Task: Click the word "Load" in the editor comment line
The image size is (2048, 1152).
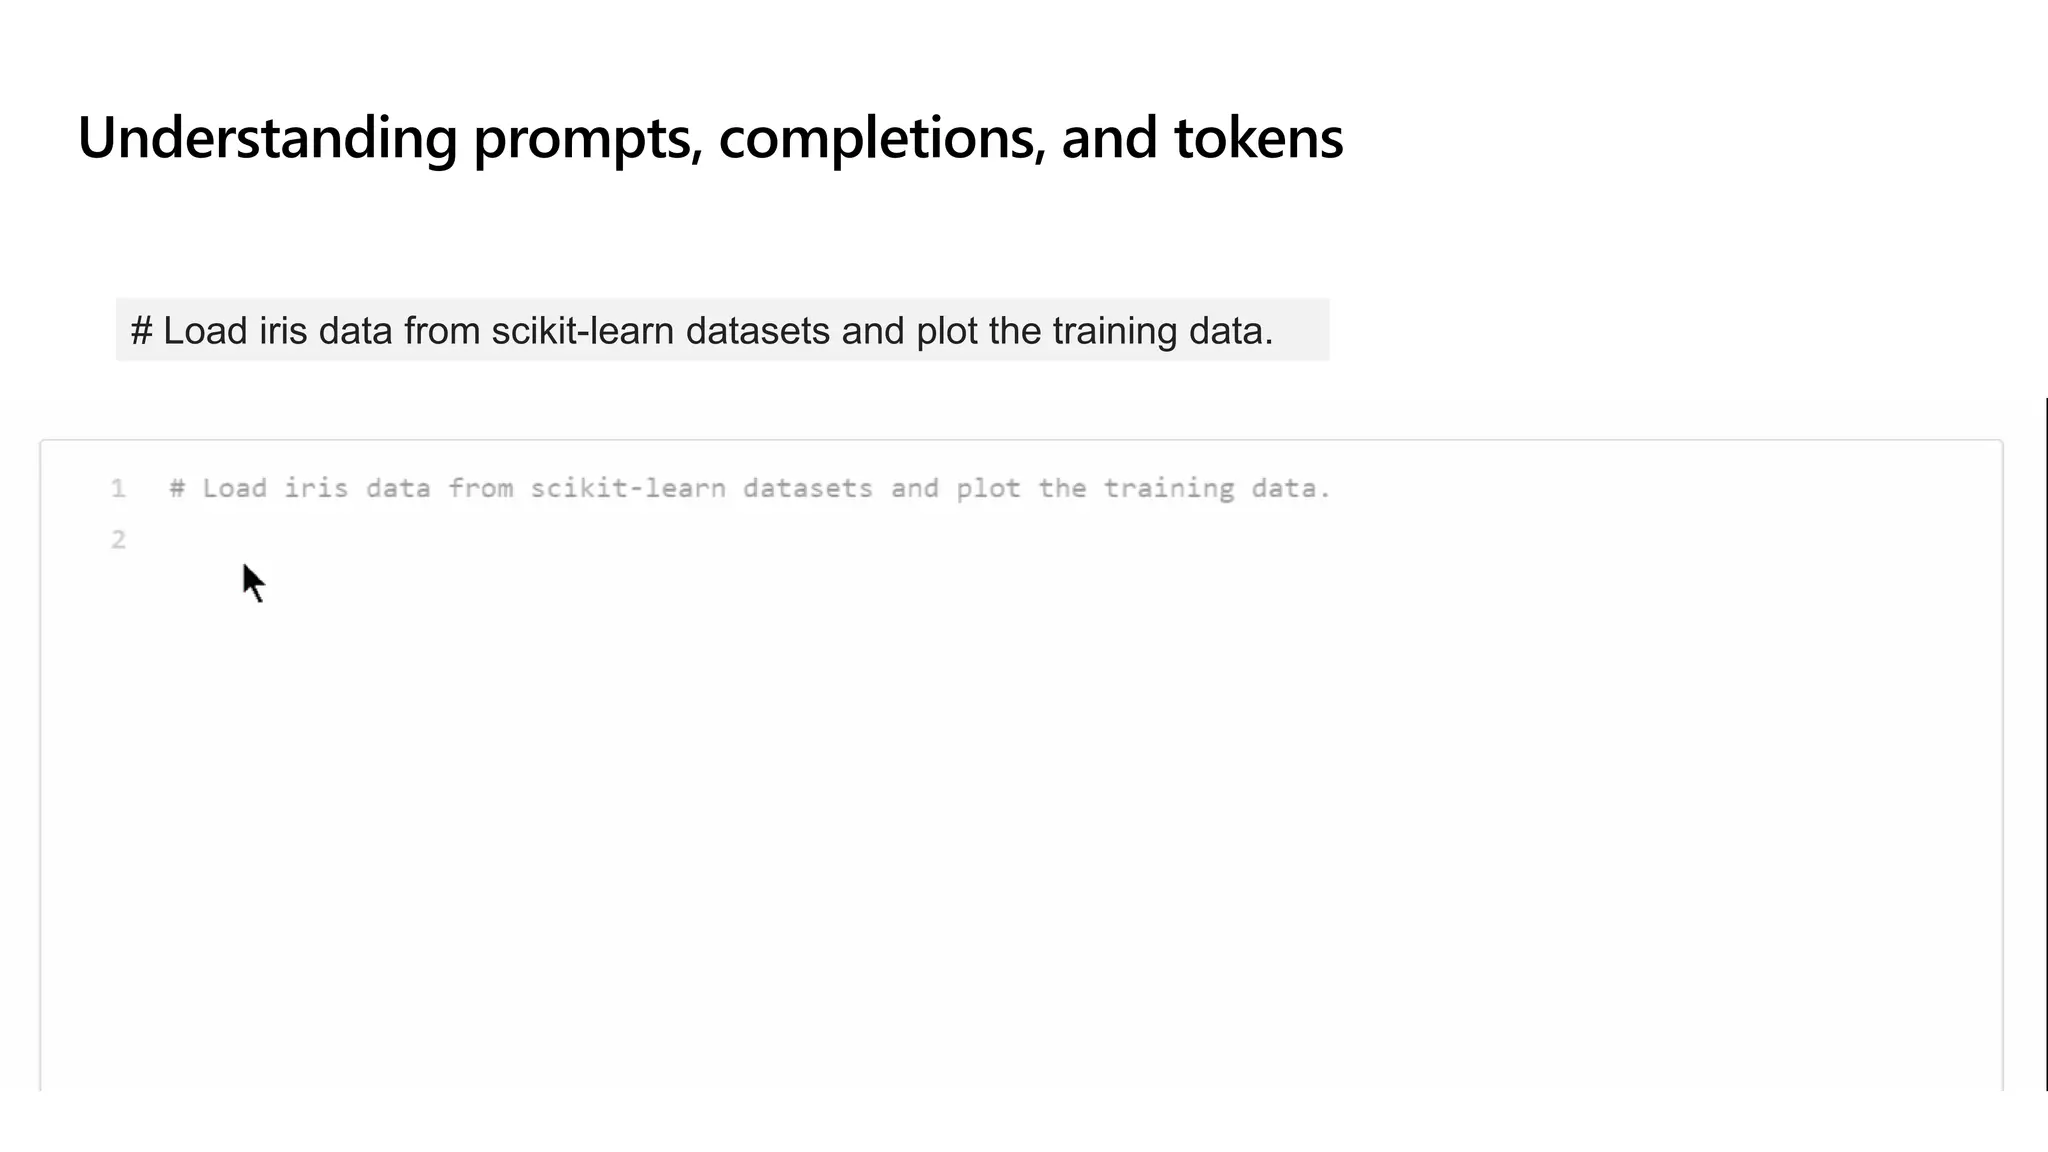Action: click(x=234, y=488)
